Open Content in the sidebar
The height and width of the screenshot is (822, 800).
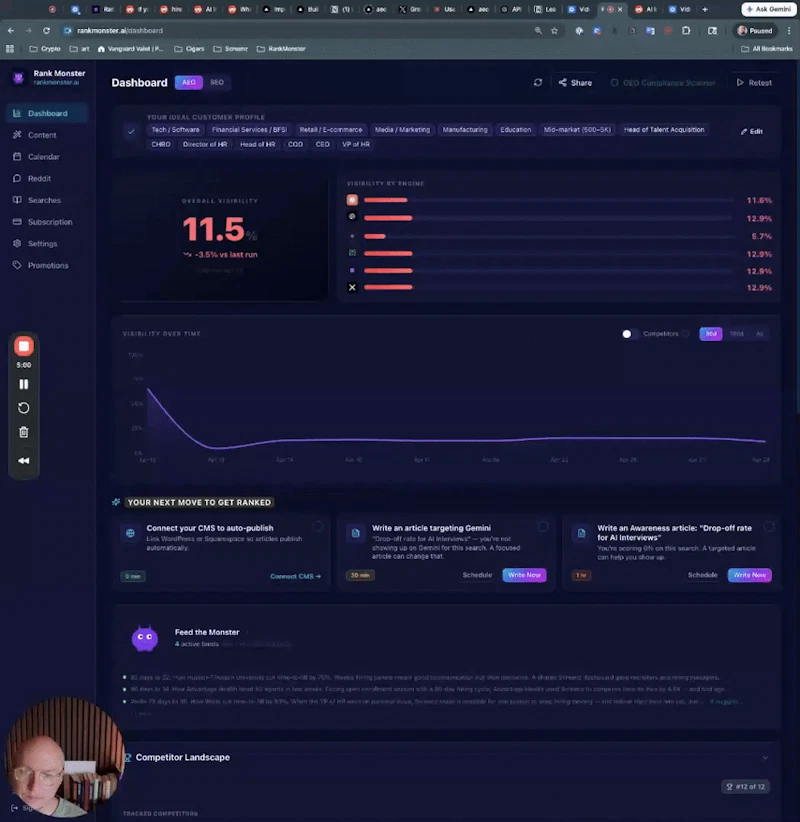pos(42,135)
